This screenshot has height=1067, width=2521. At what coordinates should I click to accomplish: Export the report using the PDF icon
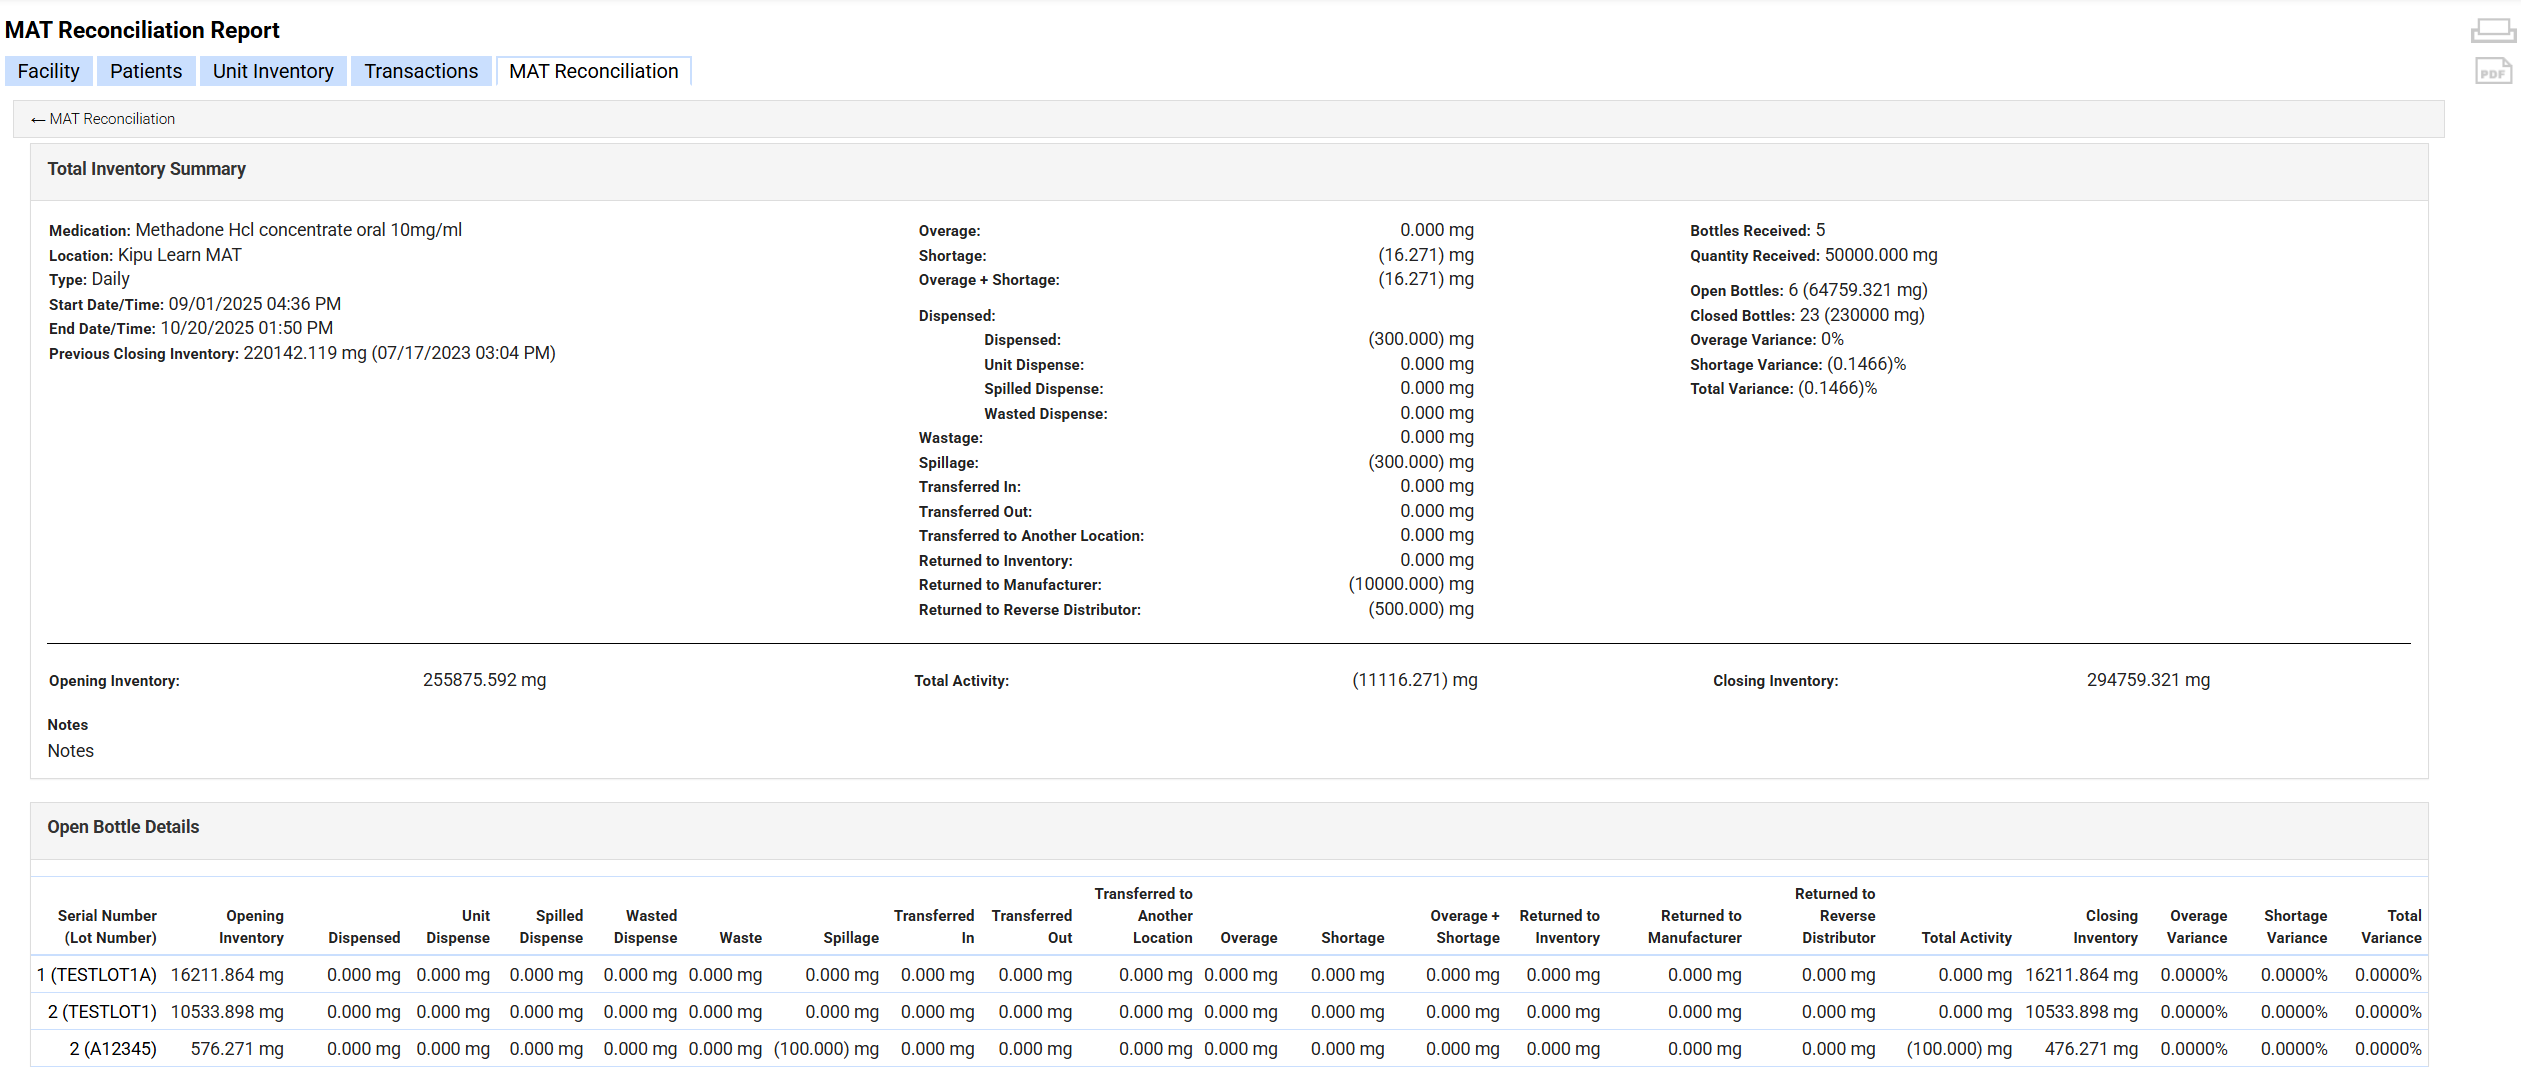(2492, 72)
